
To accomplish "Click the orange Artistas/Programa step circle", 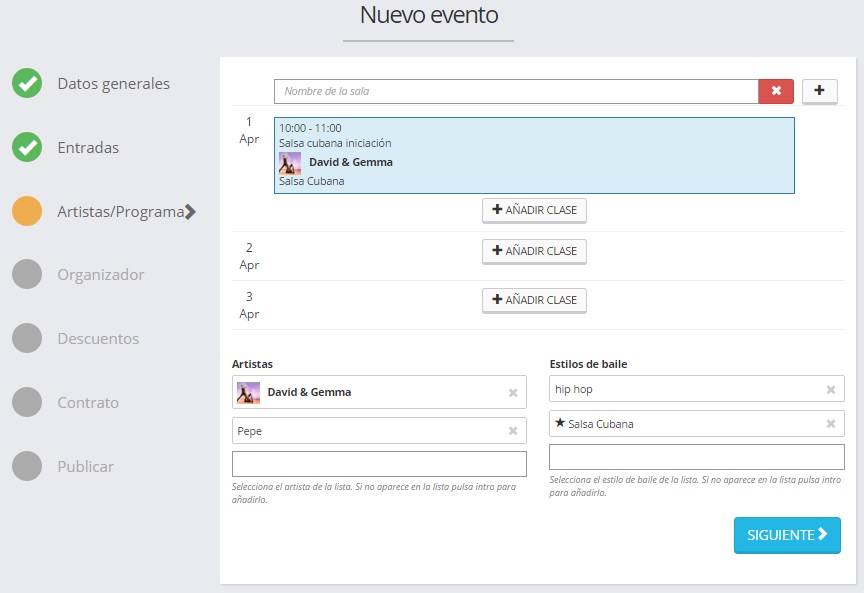I will click(x=27, y=211).
